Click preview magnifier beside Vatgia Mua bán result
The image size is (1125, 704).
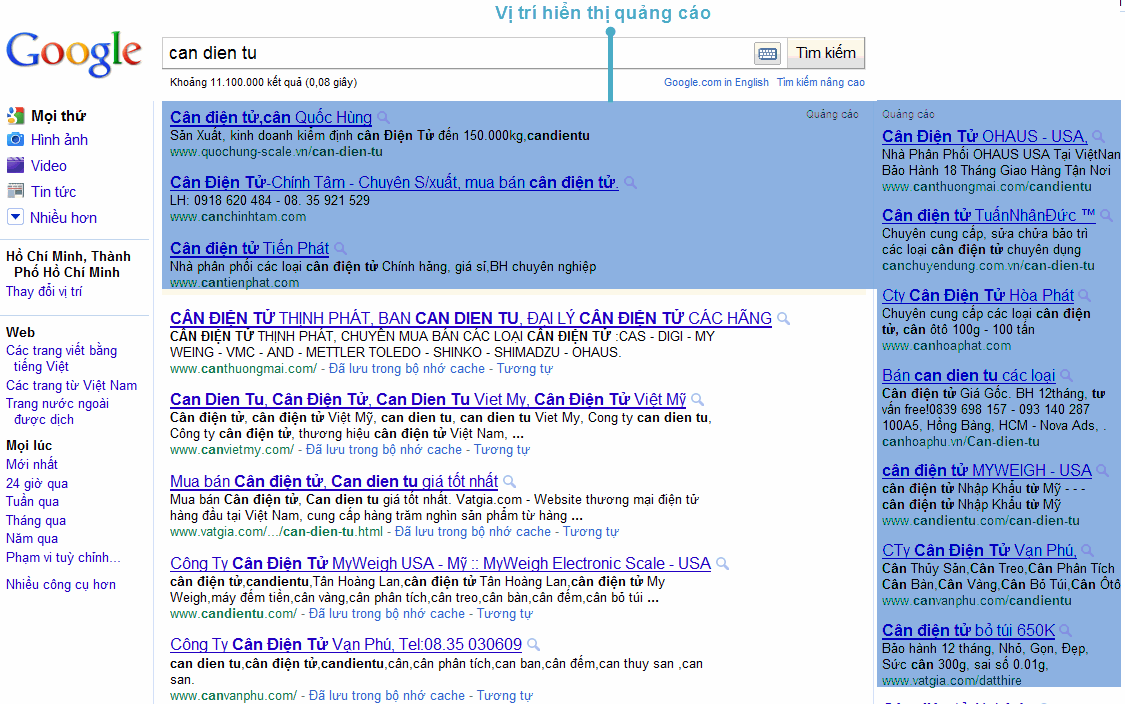[509, 482]
